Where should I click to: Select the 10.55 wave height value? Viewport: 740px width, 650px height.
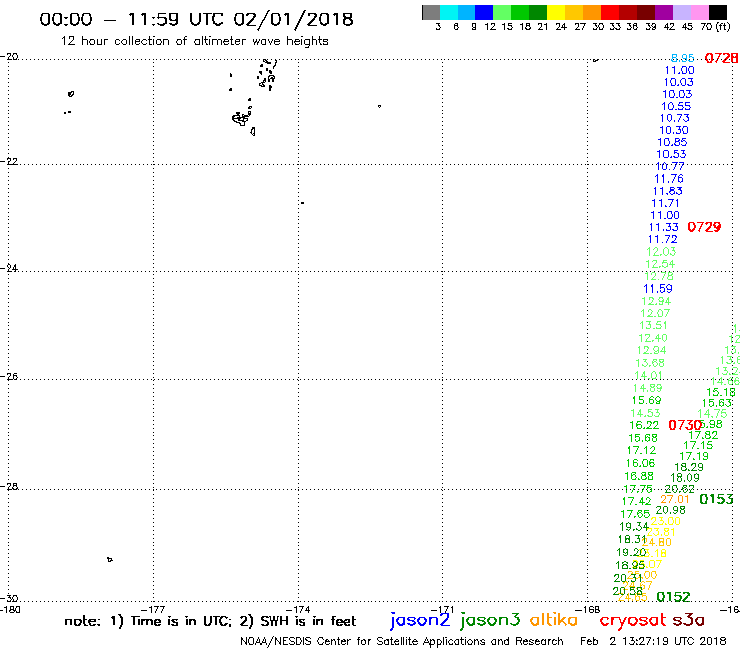point(676,106)
